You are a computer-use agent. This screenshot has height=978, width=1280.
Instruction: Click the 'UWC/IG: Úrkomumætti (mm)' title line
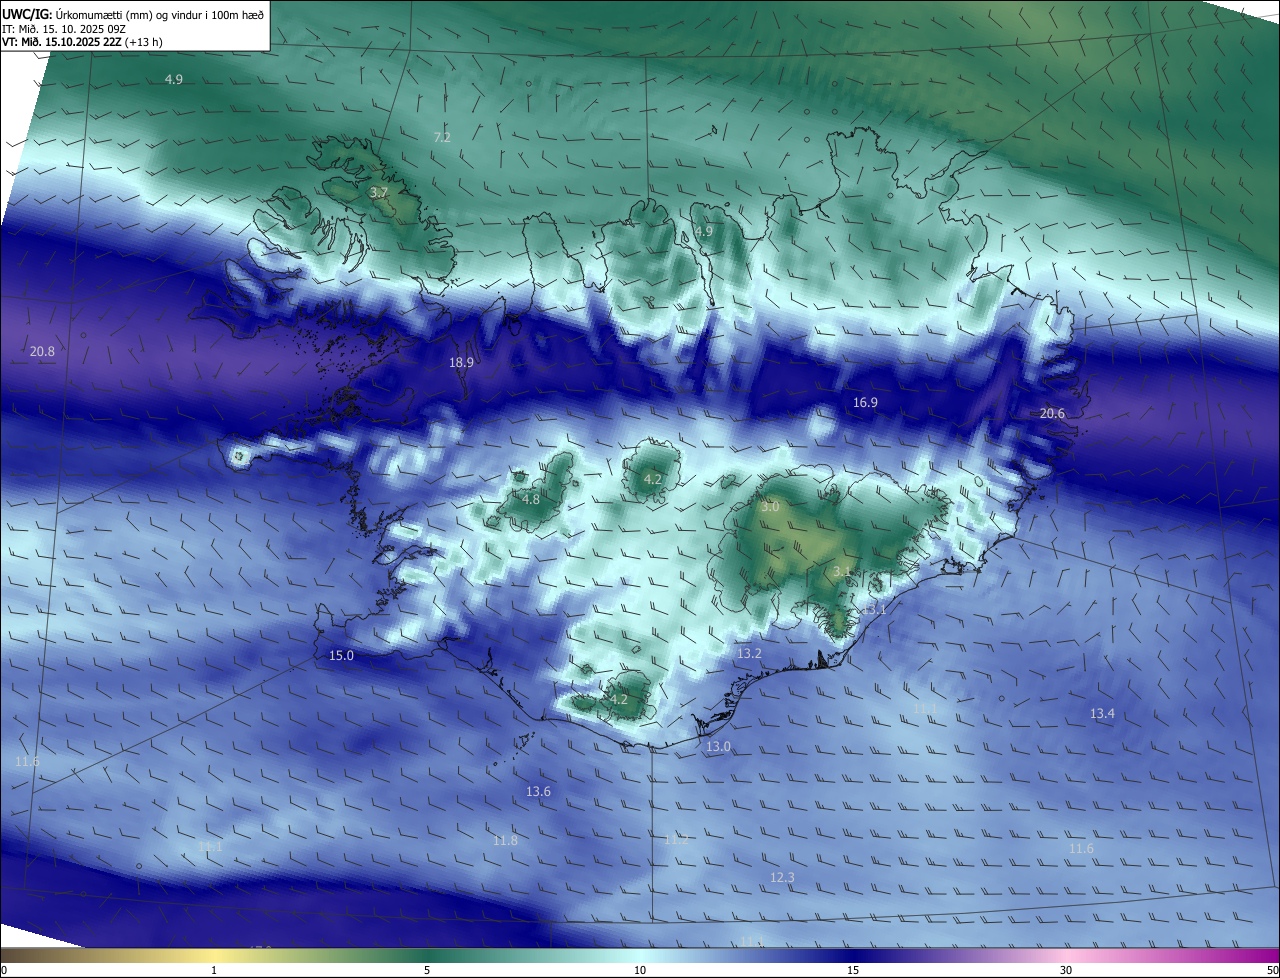click(x=133, y=14)
